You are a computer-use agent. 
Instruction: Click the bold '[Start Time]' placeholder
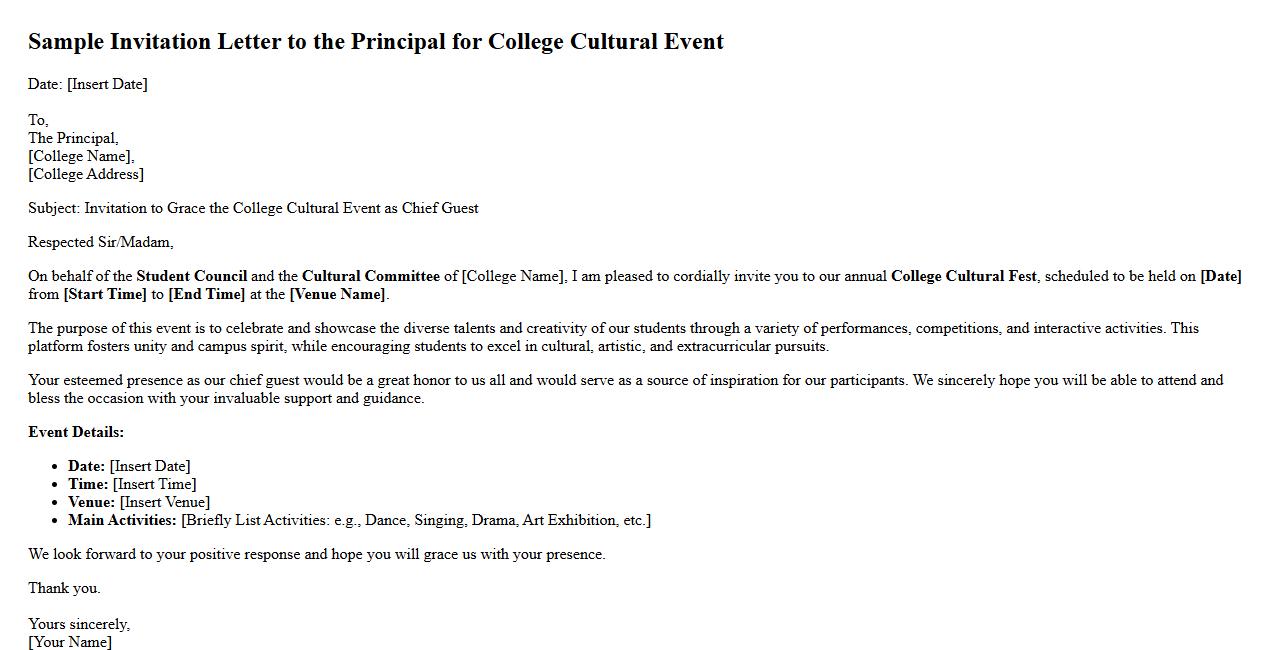click(x=105, y=294)
